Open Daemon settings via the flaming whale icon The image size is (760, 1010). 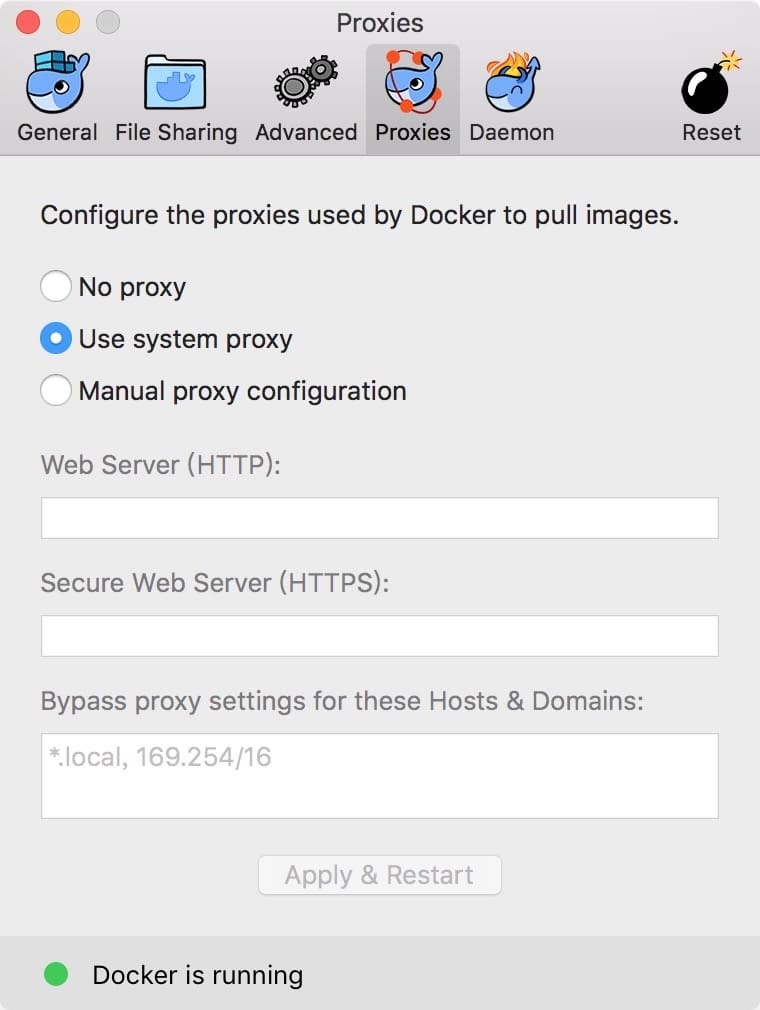click(512, 85)
